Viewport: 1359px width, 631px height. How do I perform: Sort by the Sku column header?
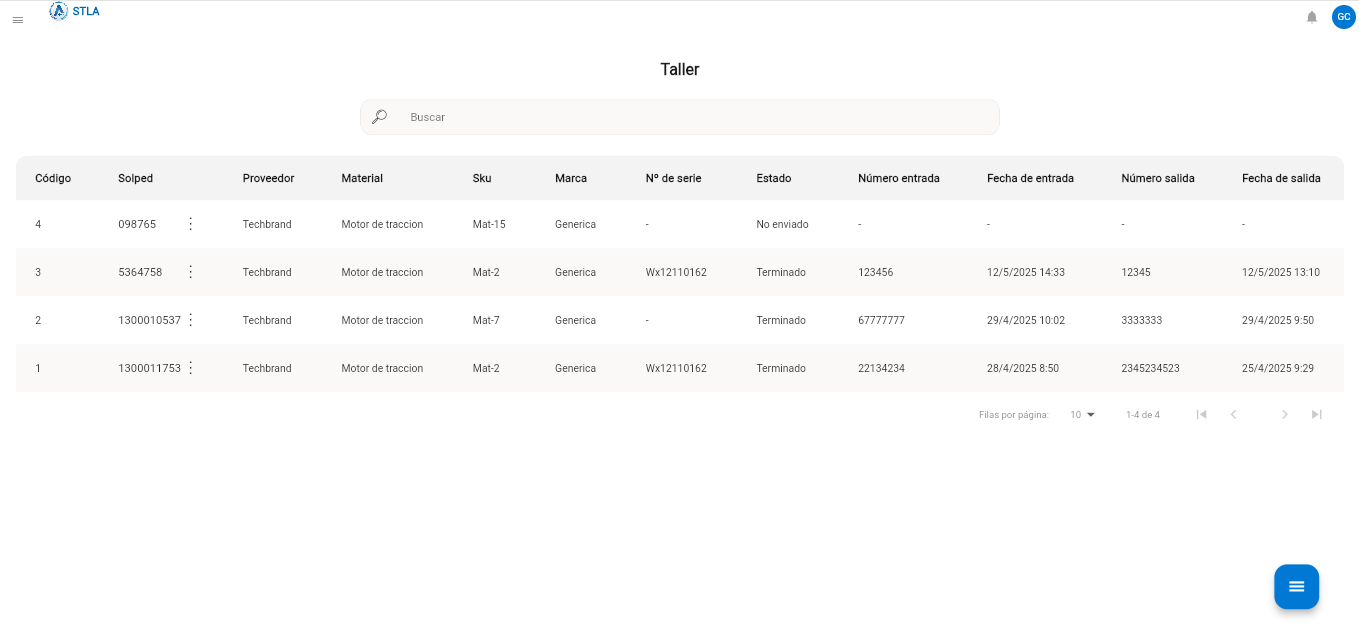[482, 178]
